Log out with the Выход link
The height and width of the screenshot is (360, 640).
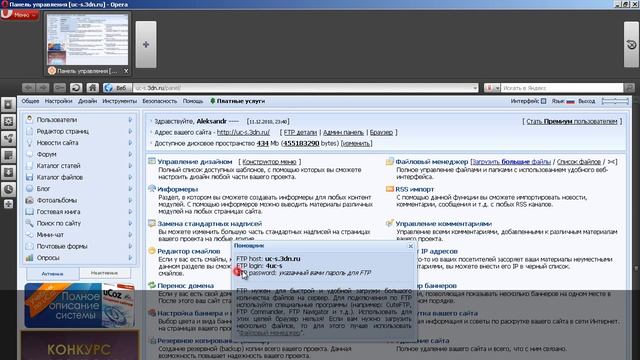(587, 101)
